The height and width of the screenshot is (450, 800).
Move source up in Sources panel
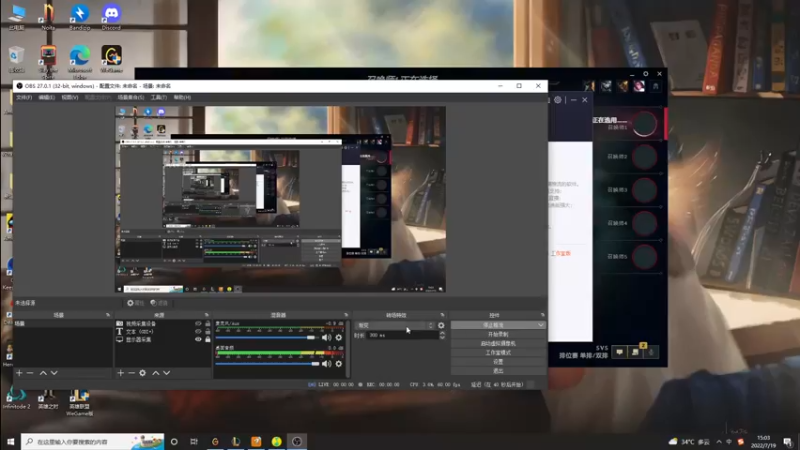156,373
